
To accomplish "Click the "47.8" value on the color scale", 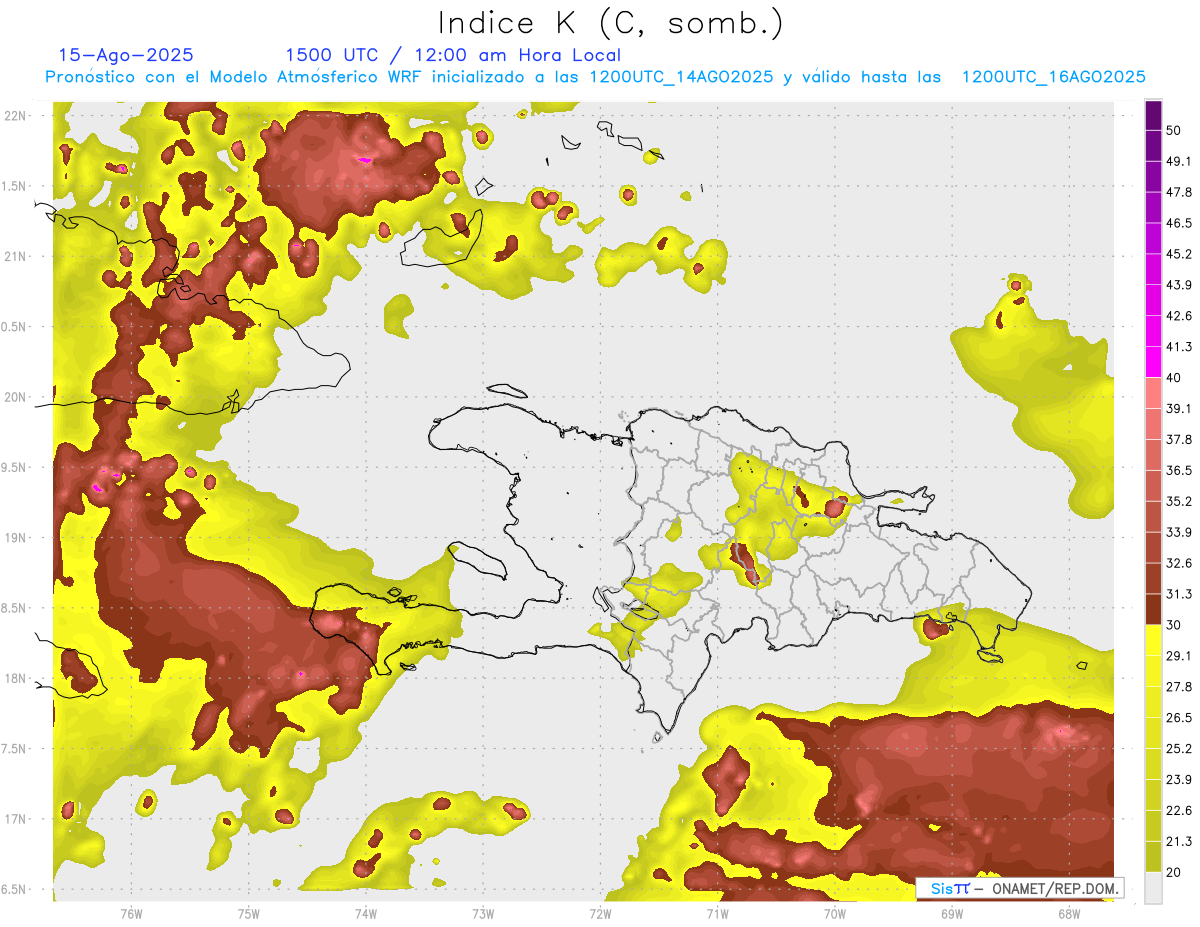I will point(1179,192).
